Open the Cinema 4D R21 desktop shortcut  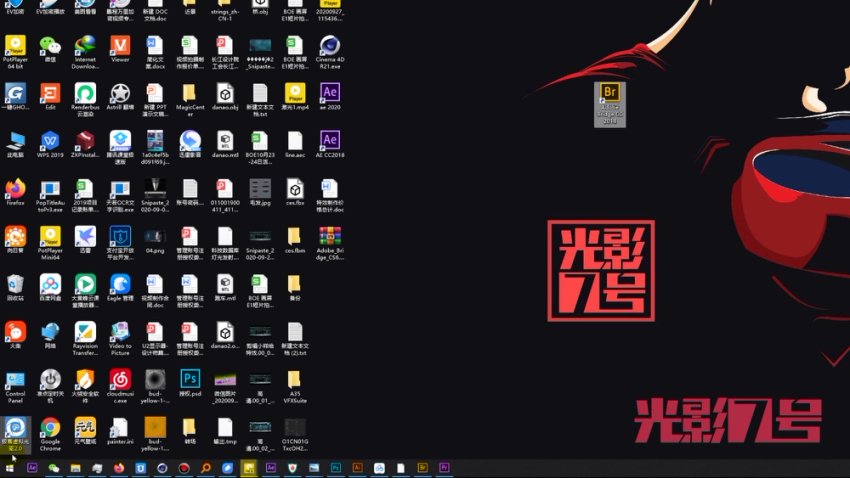(329, 46)
